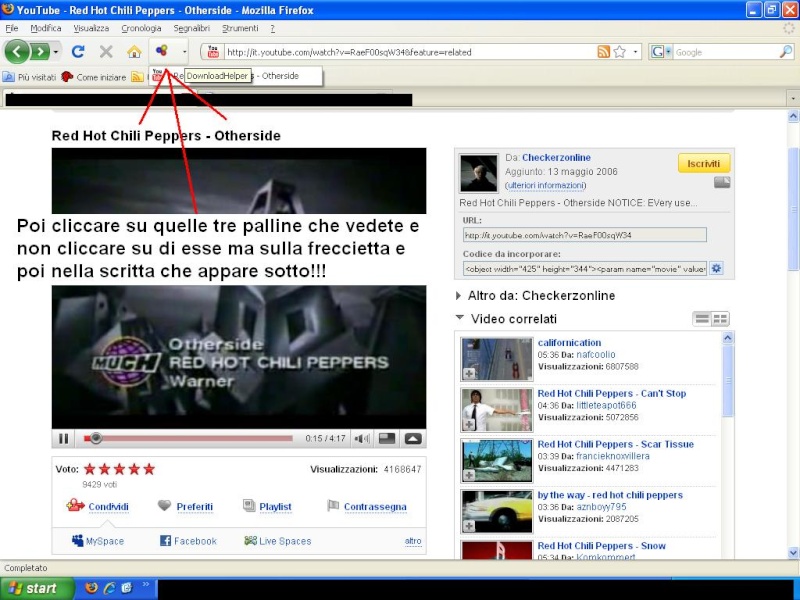800x600 pixels.
Task: Open the Playlist link
Action: click(x=275, y=507)
